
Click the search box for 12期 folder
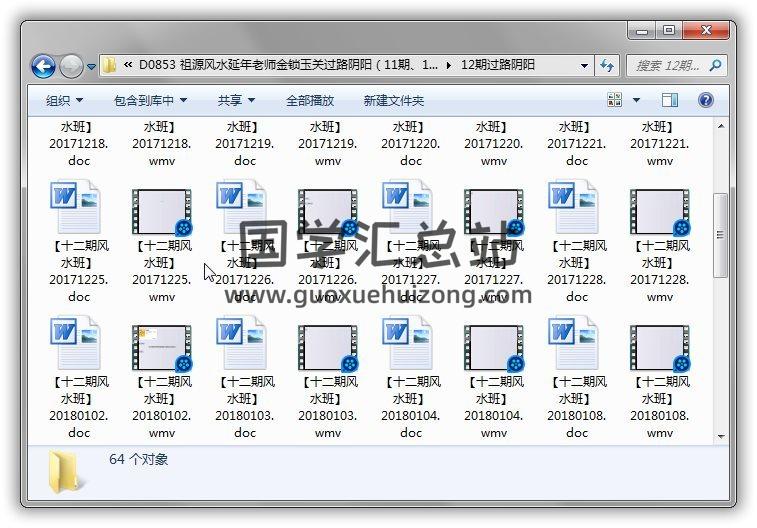676,65
